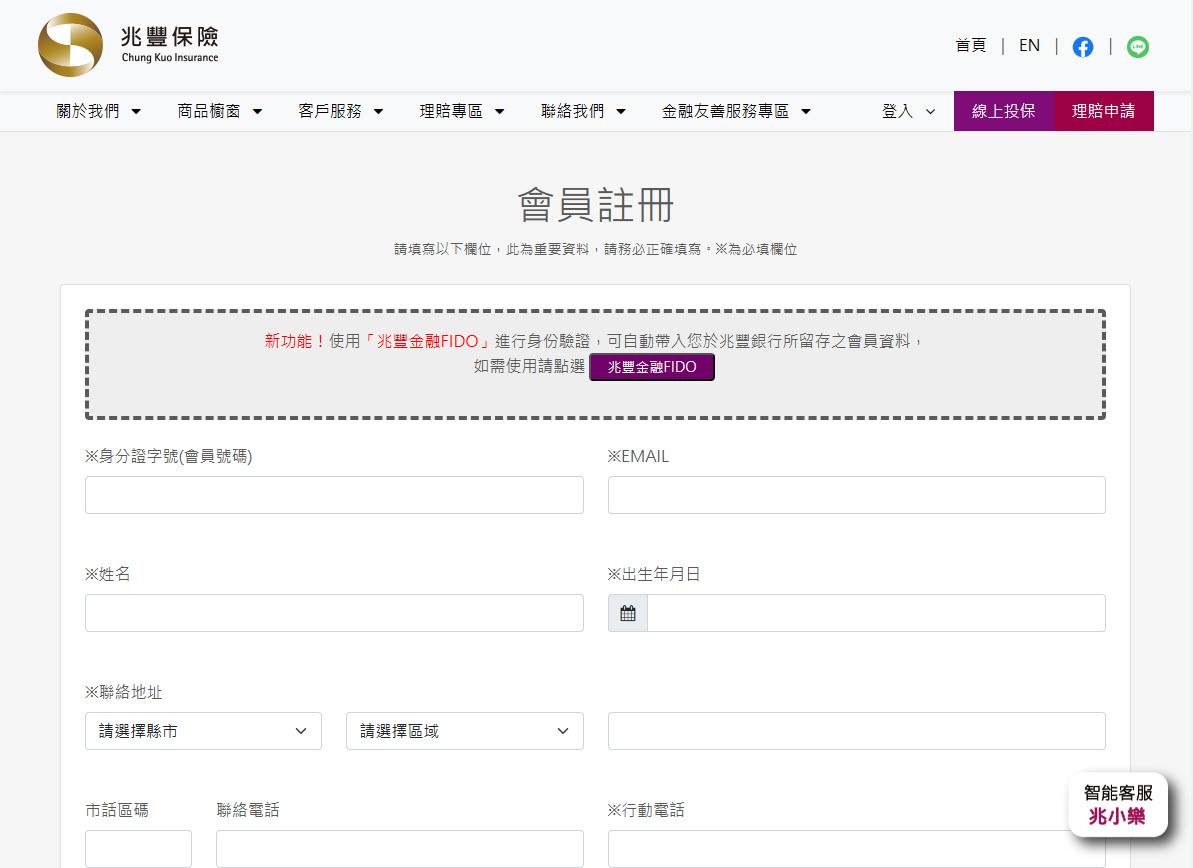This screenshot has height=868, width=1193.
Task: Open the 理賠專區 menu
Action: 462,111
